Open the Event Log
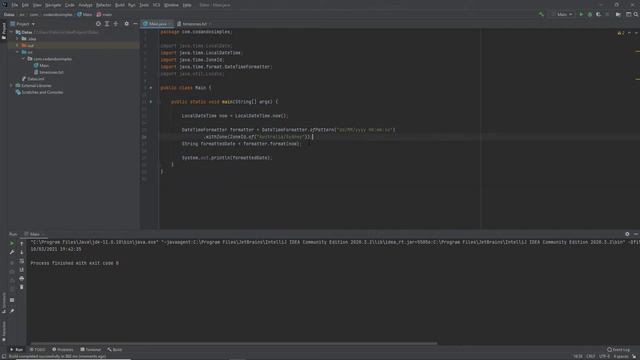The image size is (640, 360). pyautogui.click(x=618, y=350)
